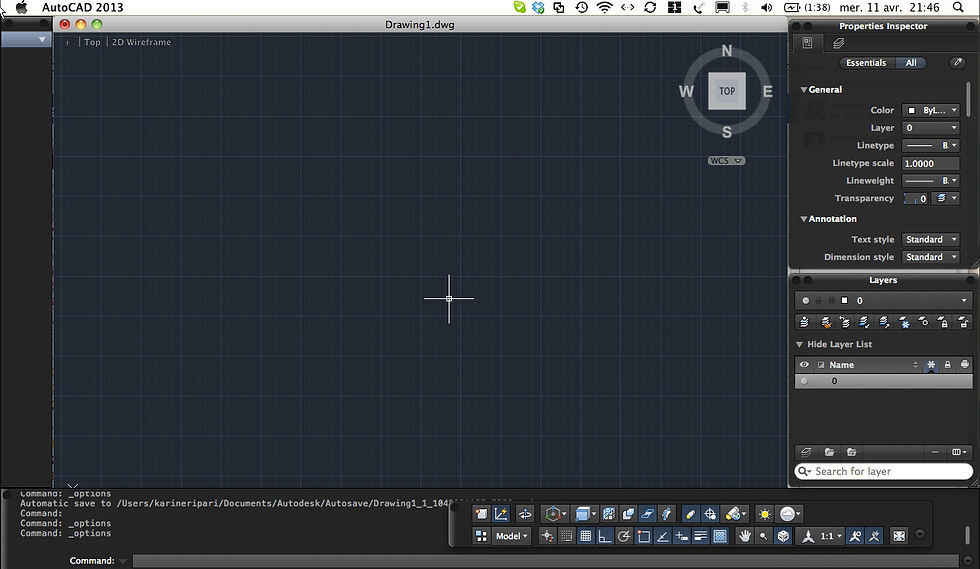
Task: Click the Linetype scale value field
Action: [930, 163]
